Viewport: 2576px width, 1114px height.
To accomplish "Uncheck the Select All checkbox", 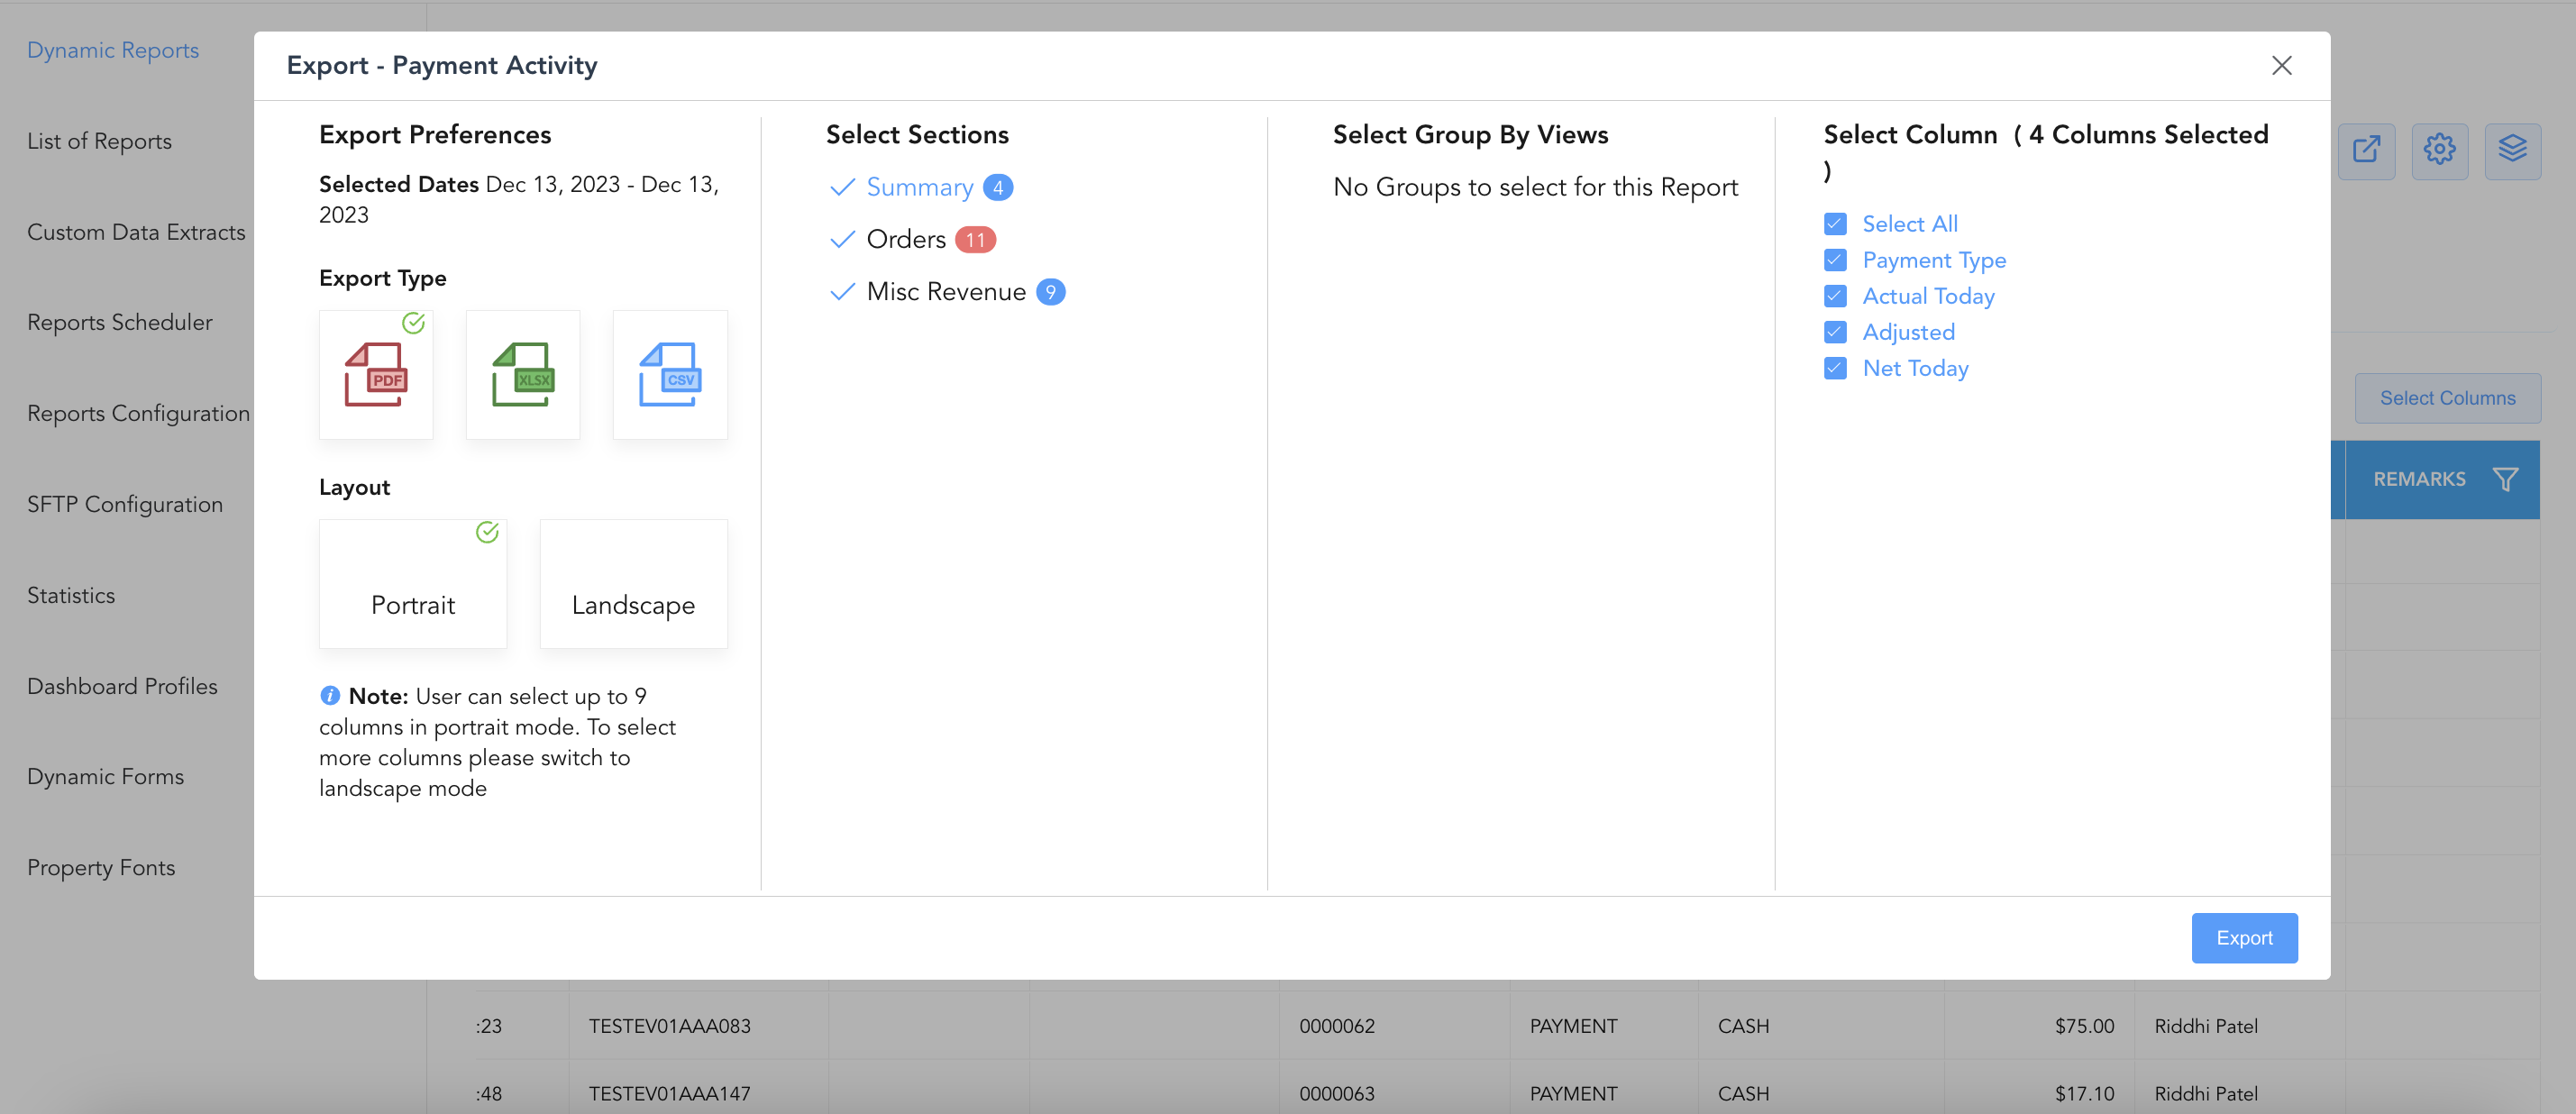I will (1835, 224).
